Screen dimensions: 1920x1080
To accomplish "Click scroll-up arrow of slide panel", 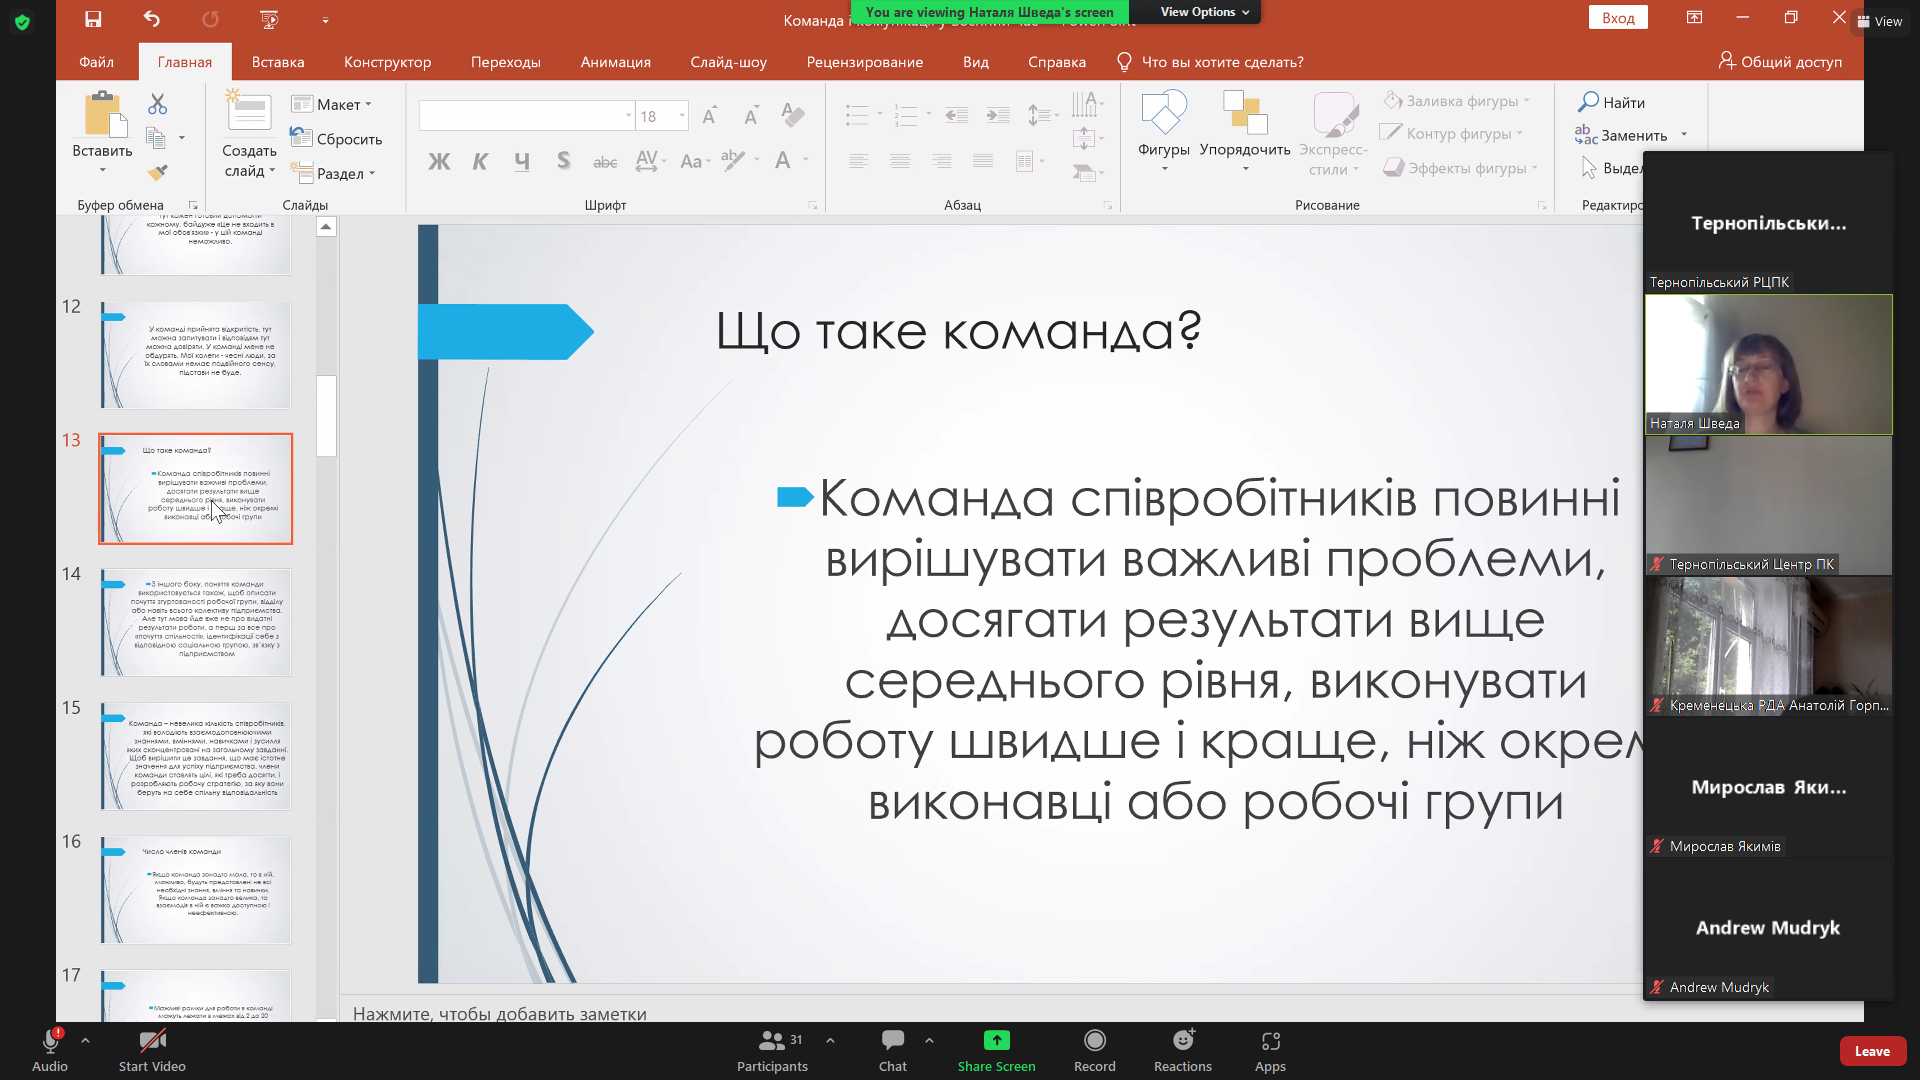I will (x=326, y=227).
